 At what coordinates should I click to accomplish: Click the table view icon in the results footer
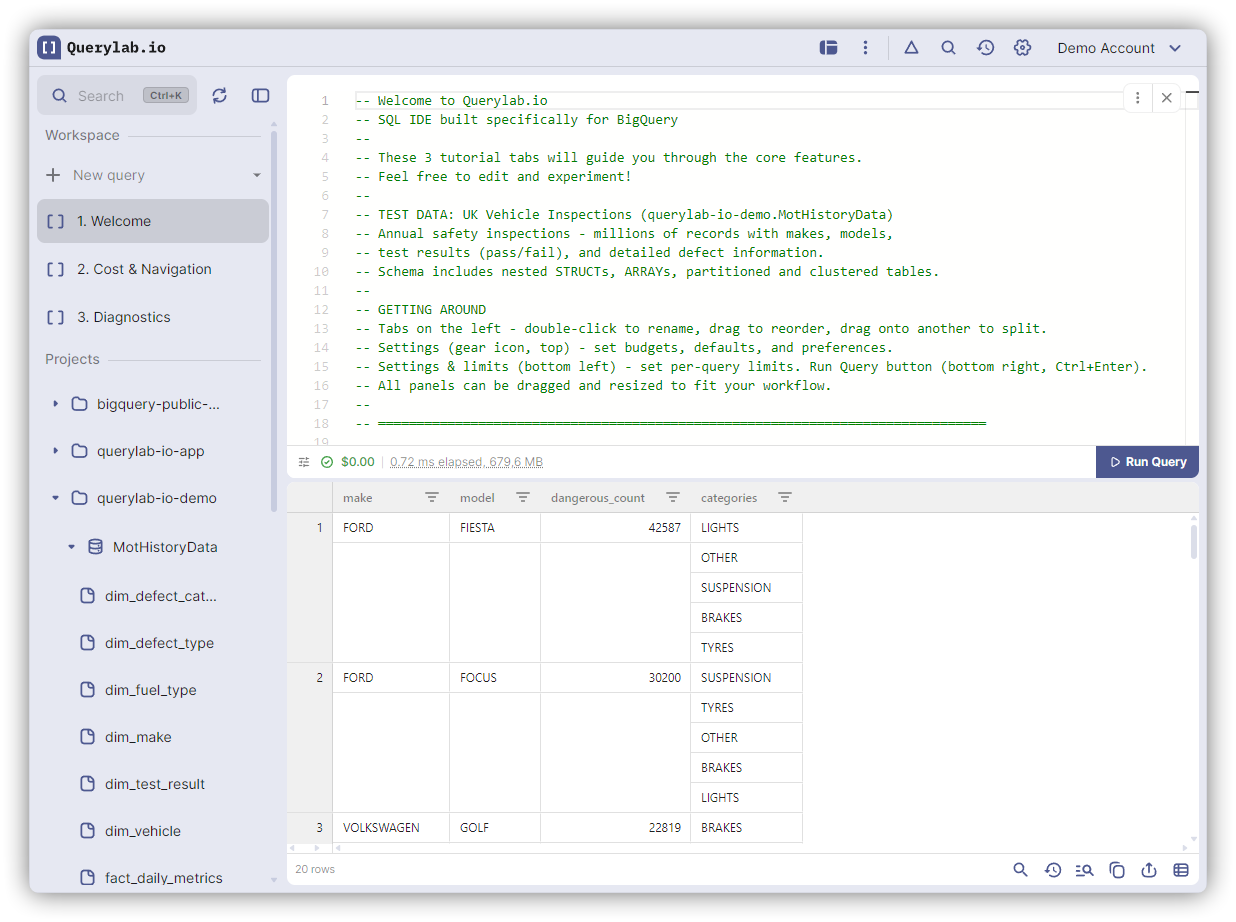point(1181,870)
